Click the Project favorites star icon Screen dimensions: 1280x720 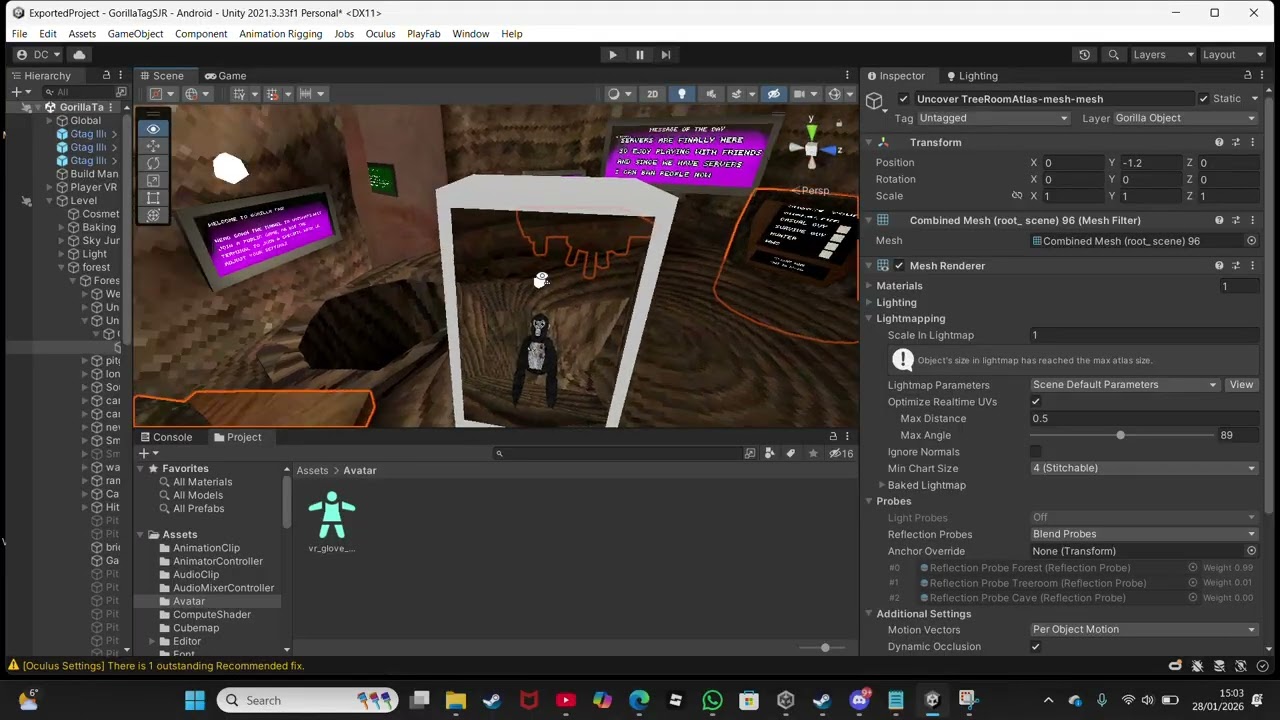[812, 453]
